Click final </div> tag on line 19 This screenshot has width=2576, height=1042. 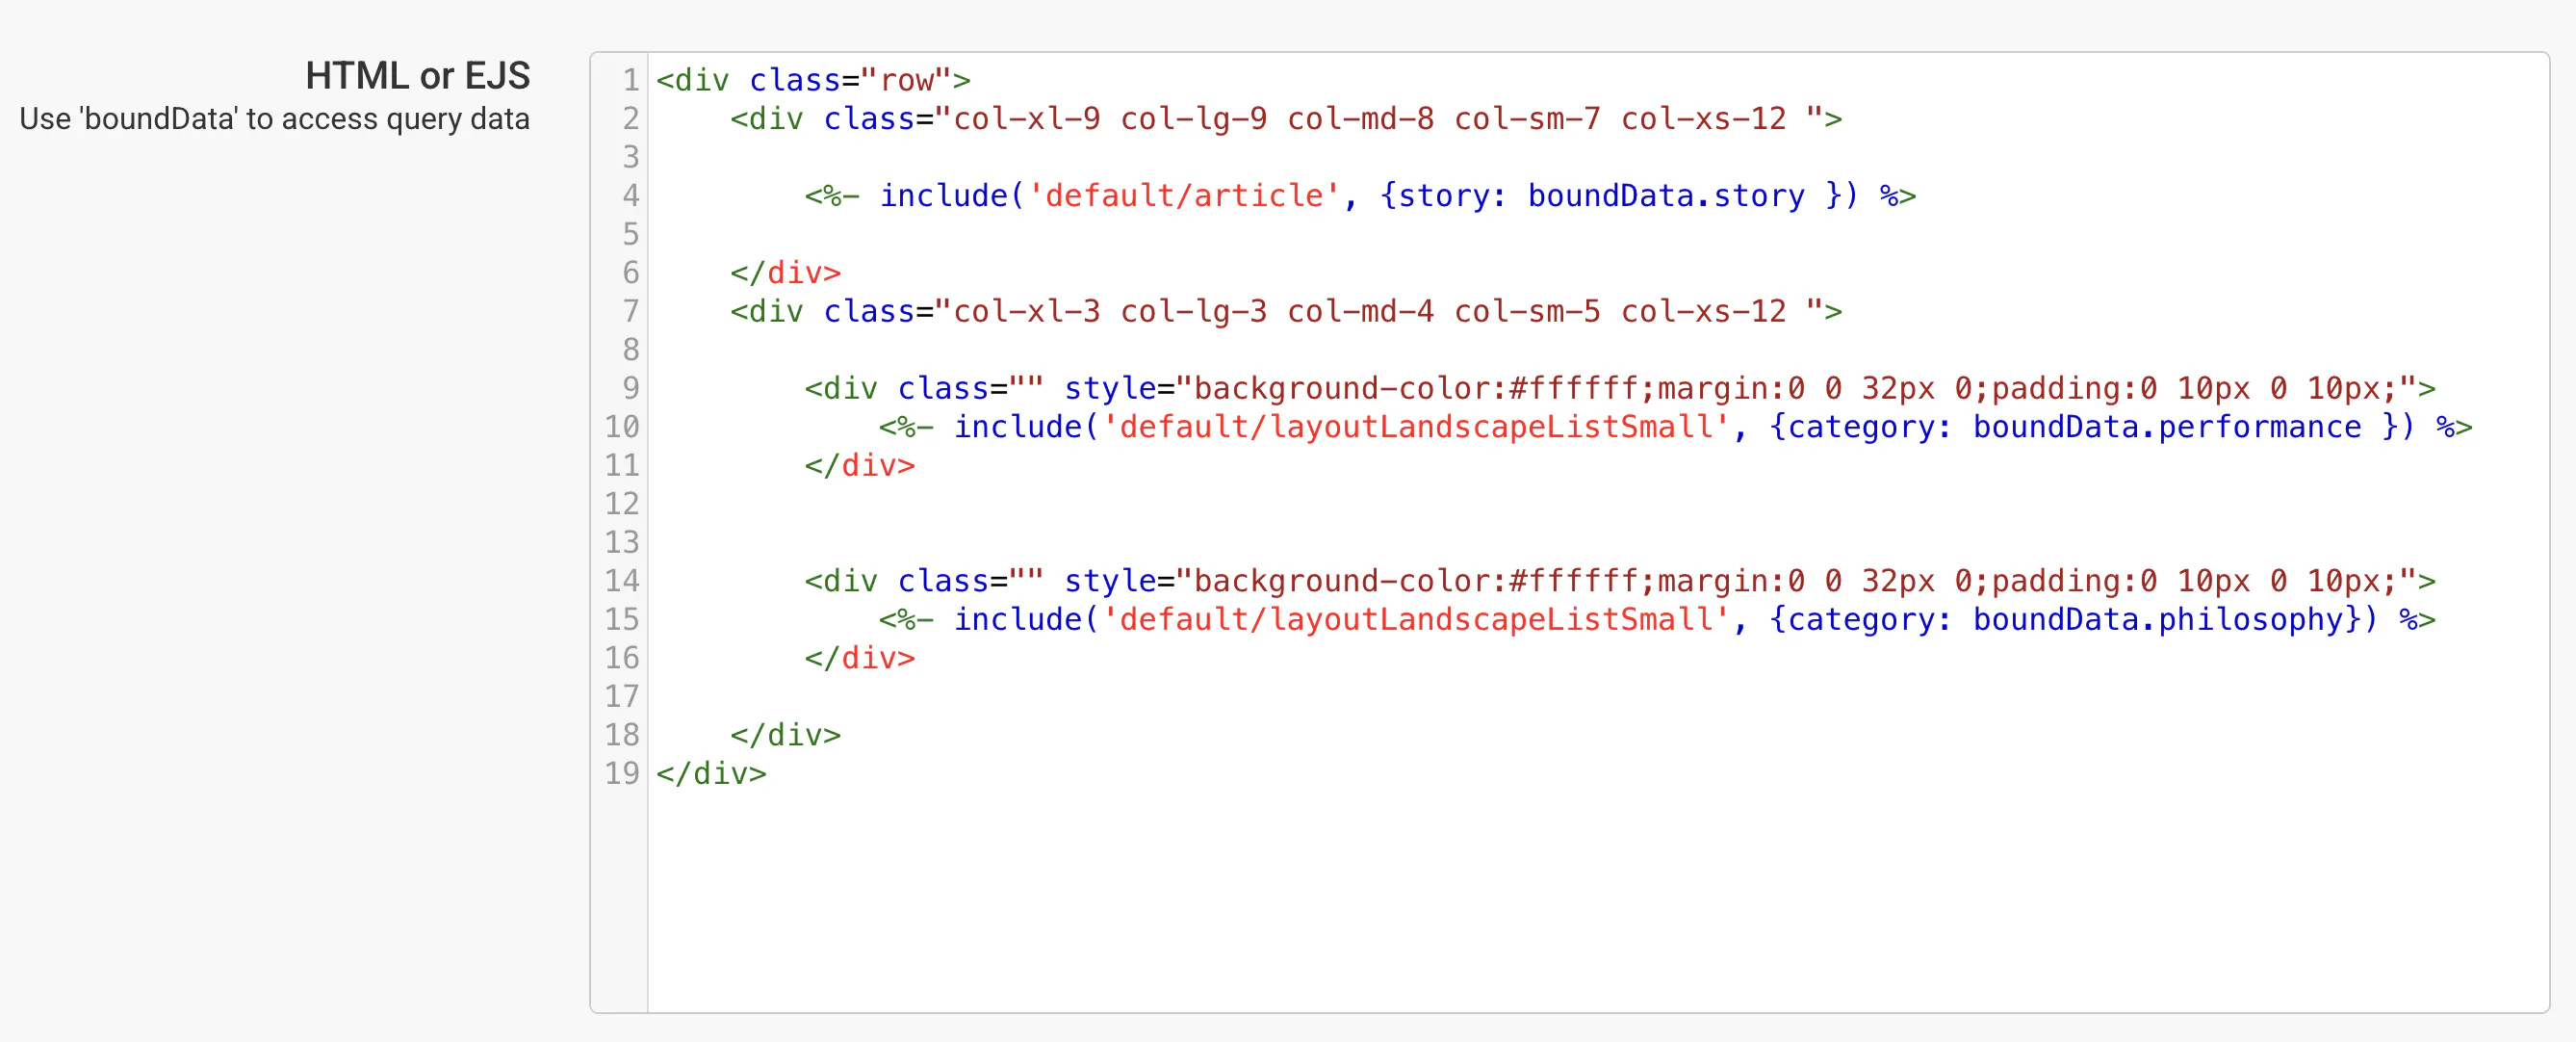click(x=711, y=773)
